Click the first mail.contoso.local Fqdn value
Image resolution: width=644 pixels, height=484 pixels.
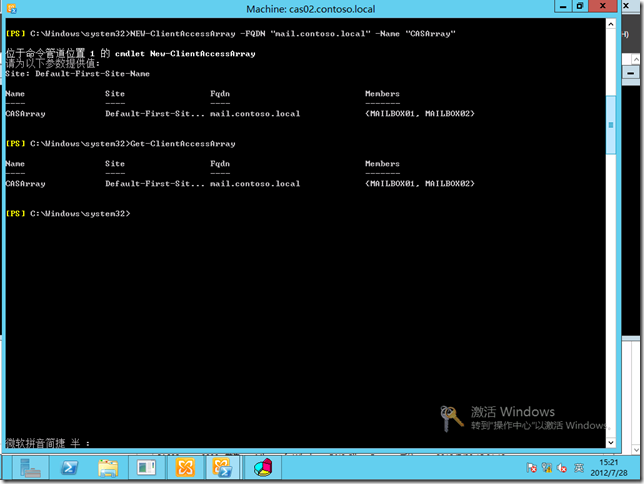[x=255, y=114]
